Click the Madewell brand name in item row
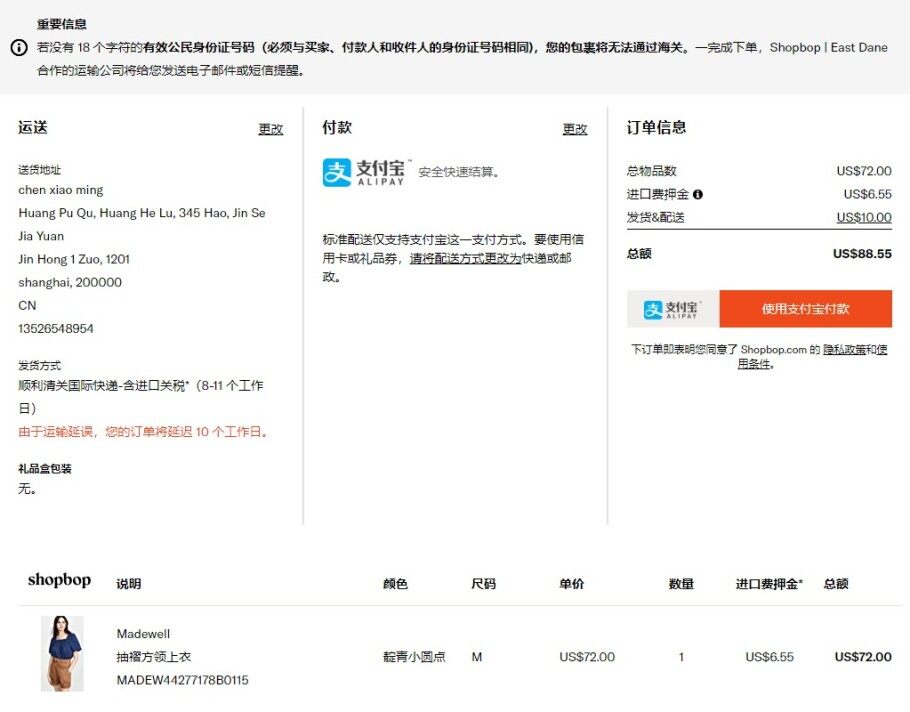The width and height of the screenshot is (910, 712). tap(143, 634)
